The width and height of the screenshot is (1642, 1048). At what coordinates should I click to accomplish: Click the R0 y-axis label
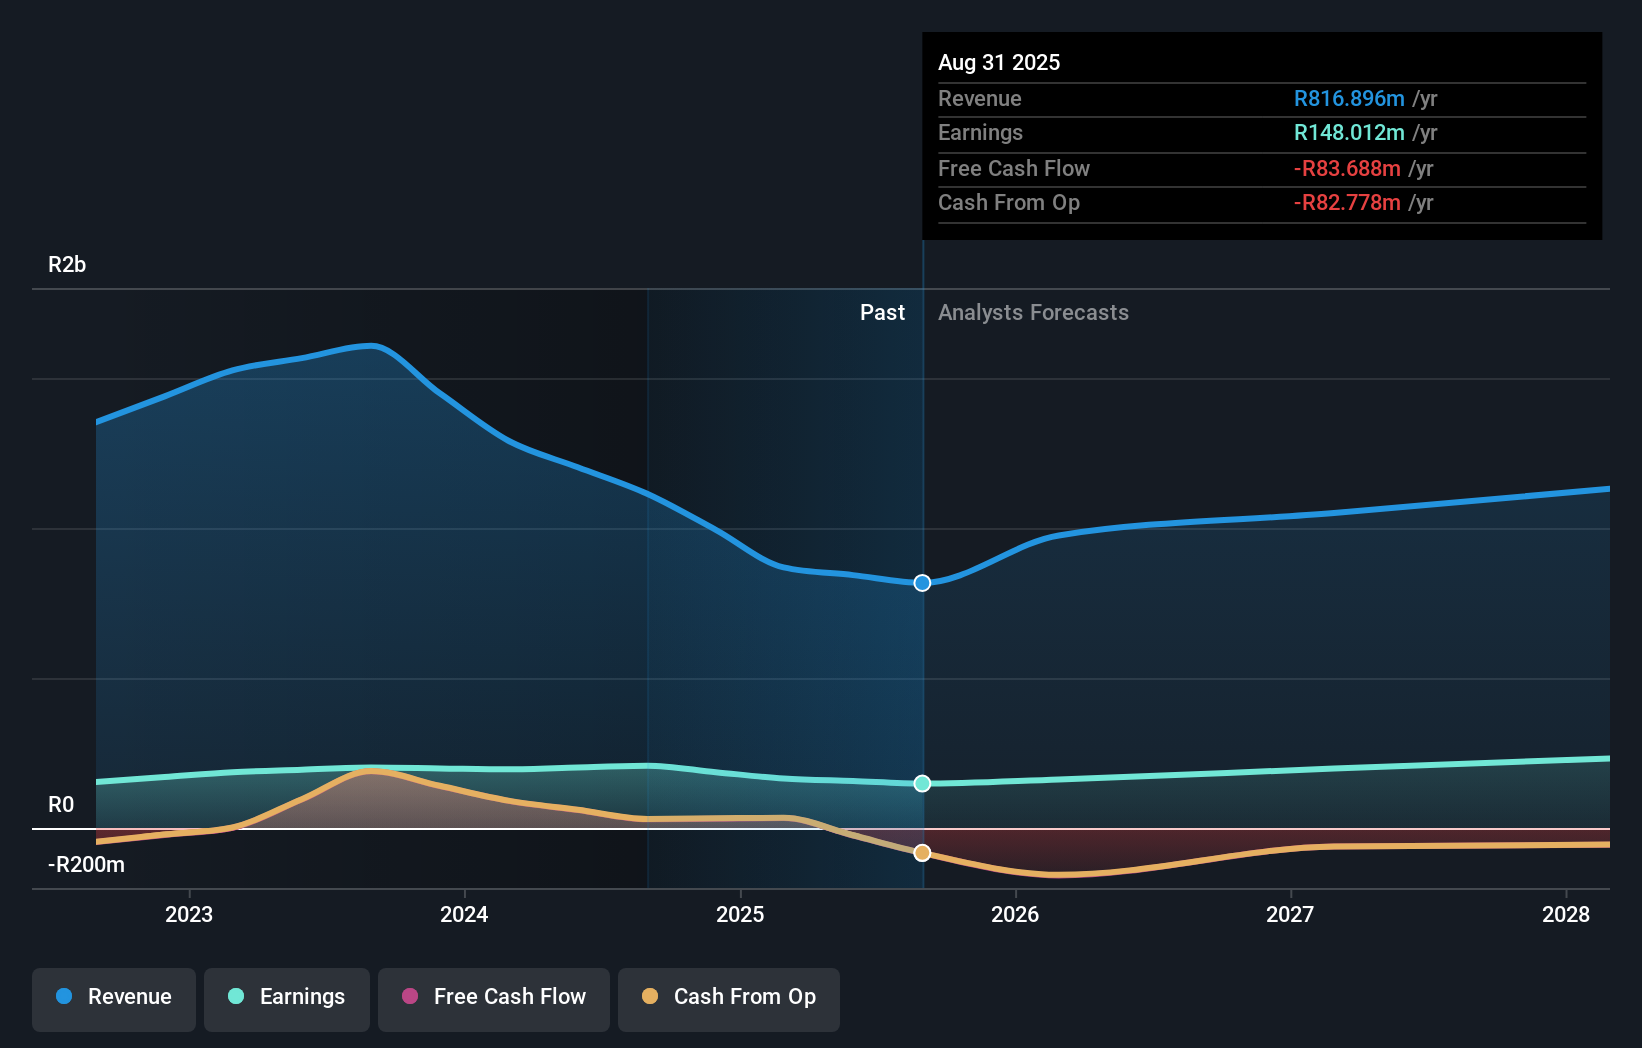pyautogui.click(x=61, y=805)
